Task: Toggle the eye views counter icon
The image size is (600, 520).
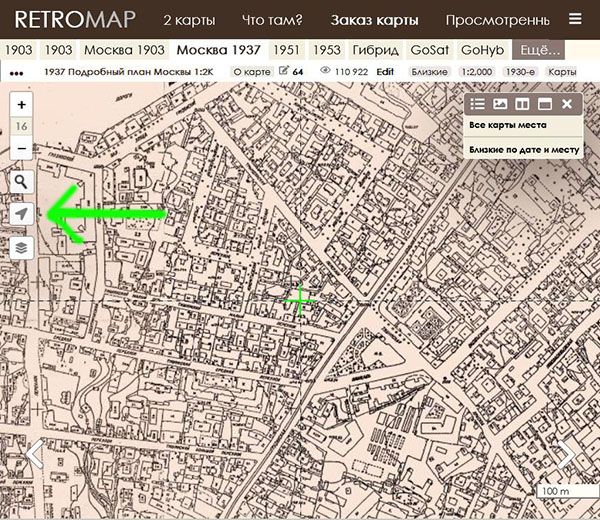Action: click(x=325, y=72)
